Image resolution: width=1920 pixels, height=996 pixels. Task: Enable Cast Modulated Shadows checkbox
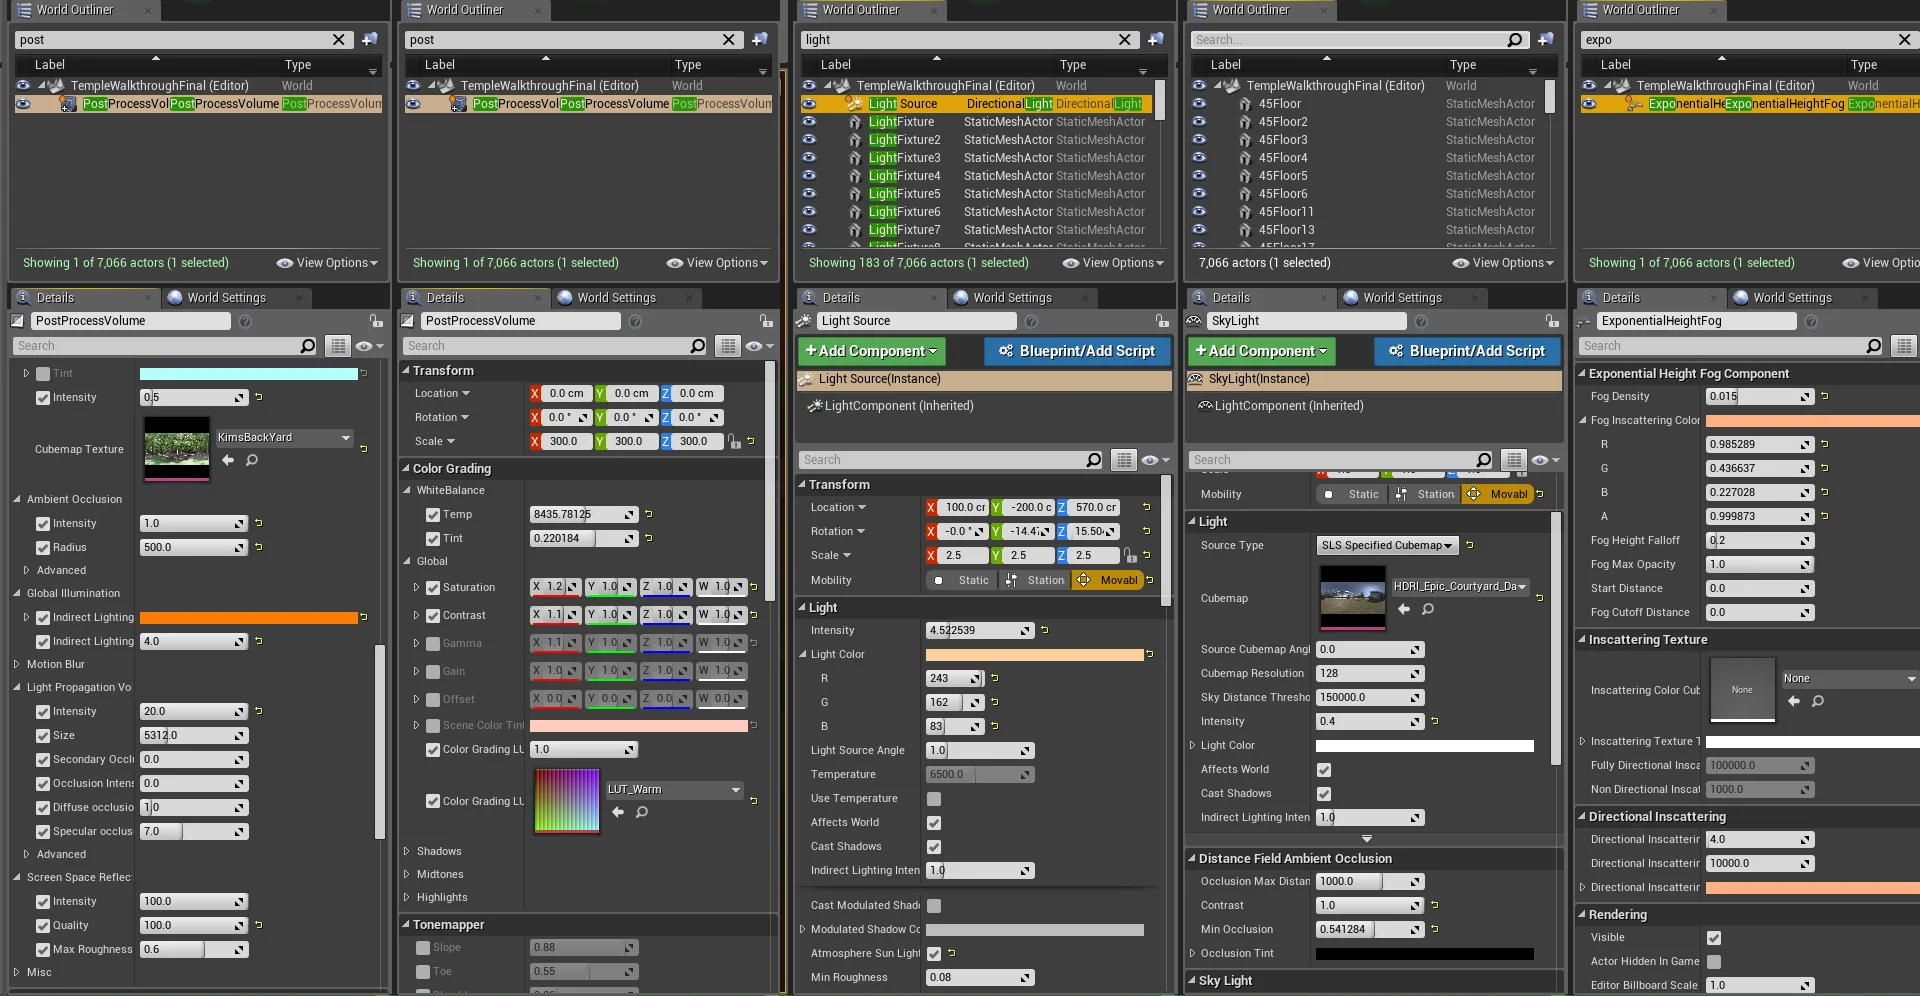click(934, 906)
